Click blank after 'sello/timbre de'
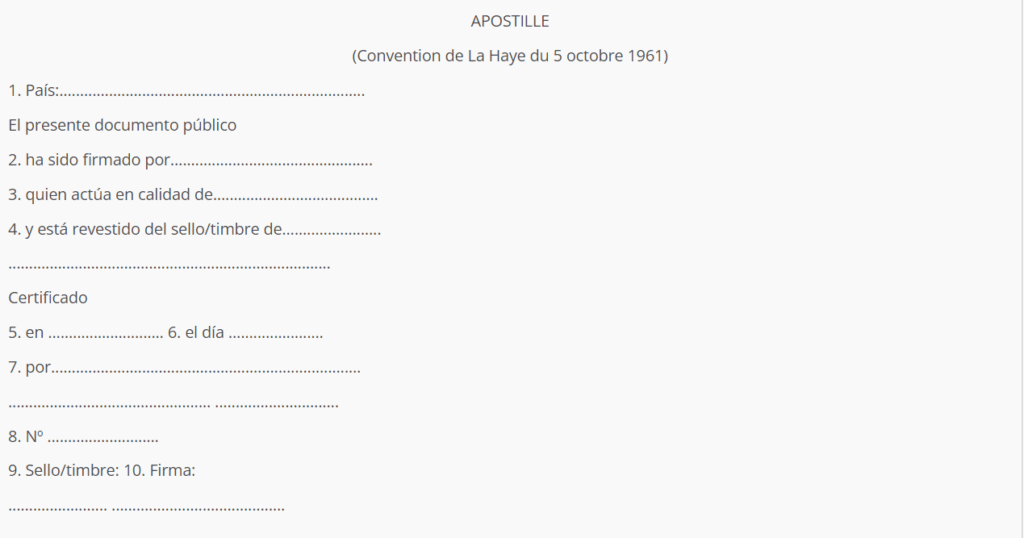The image size is (1024, 538). [333, 229]
